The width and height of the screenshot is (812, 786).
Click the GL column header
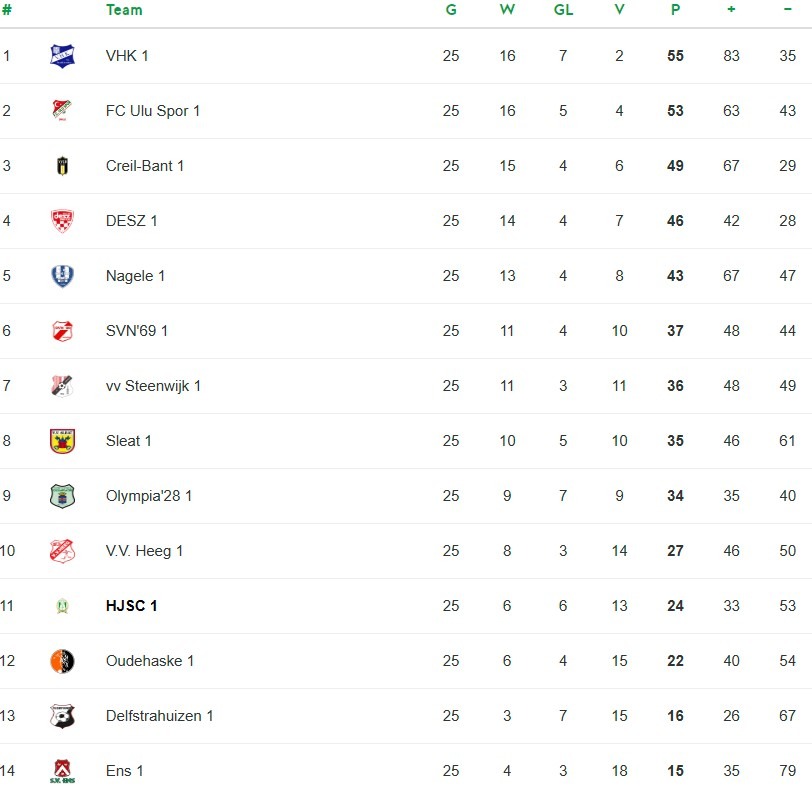[x=563, y=10]
